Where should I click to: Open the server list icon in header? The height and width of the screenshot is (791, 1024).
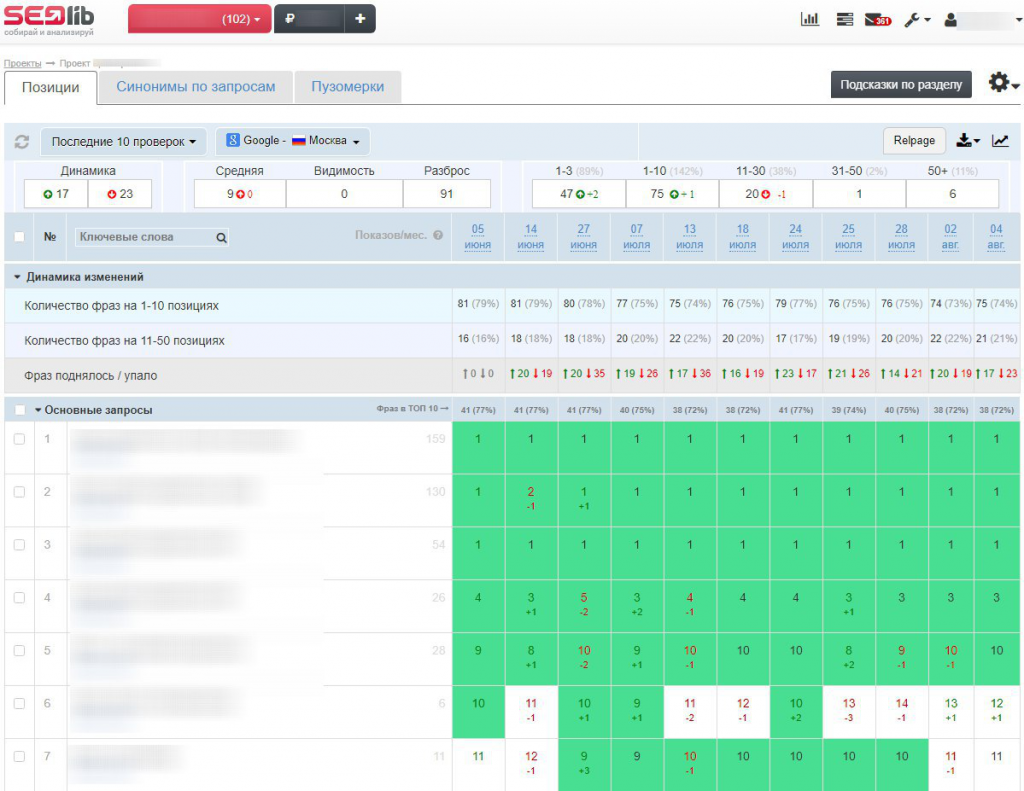(844, 20)
